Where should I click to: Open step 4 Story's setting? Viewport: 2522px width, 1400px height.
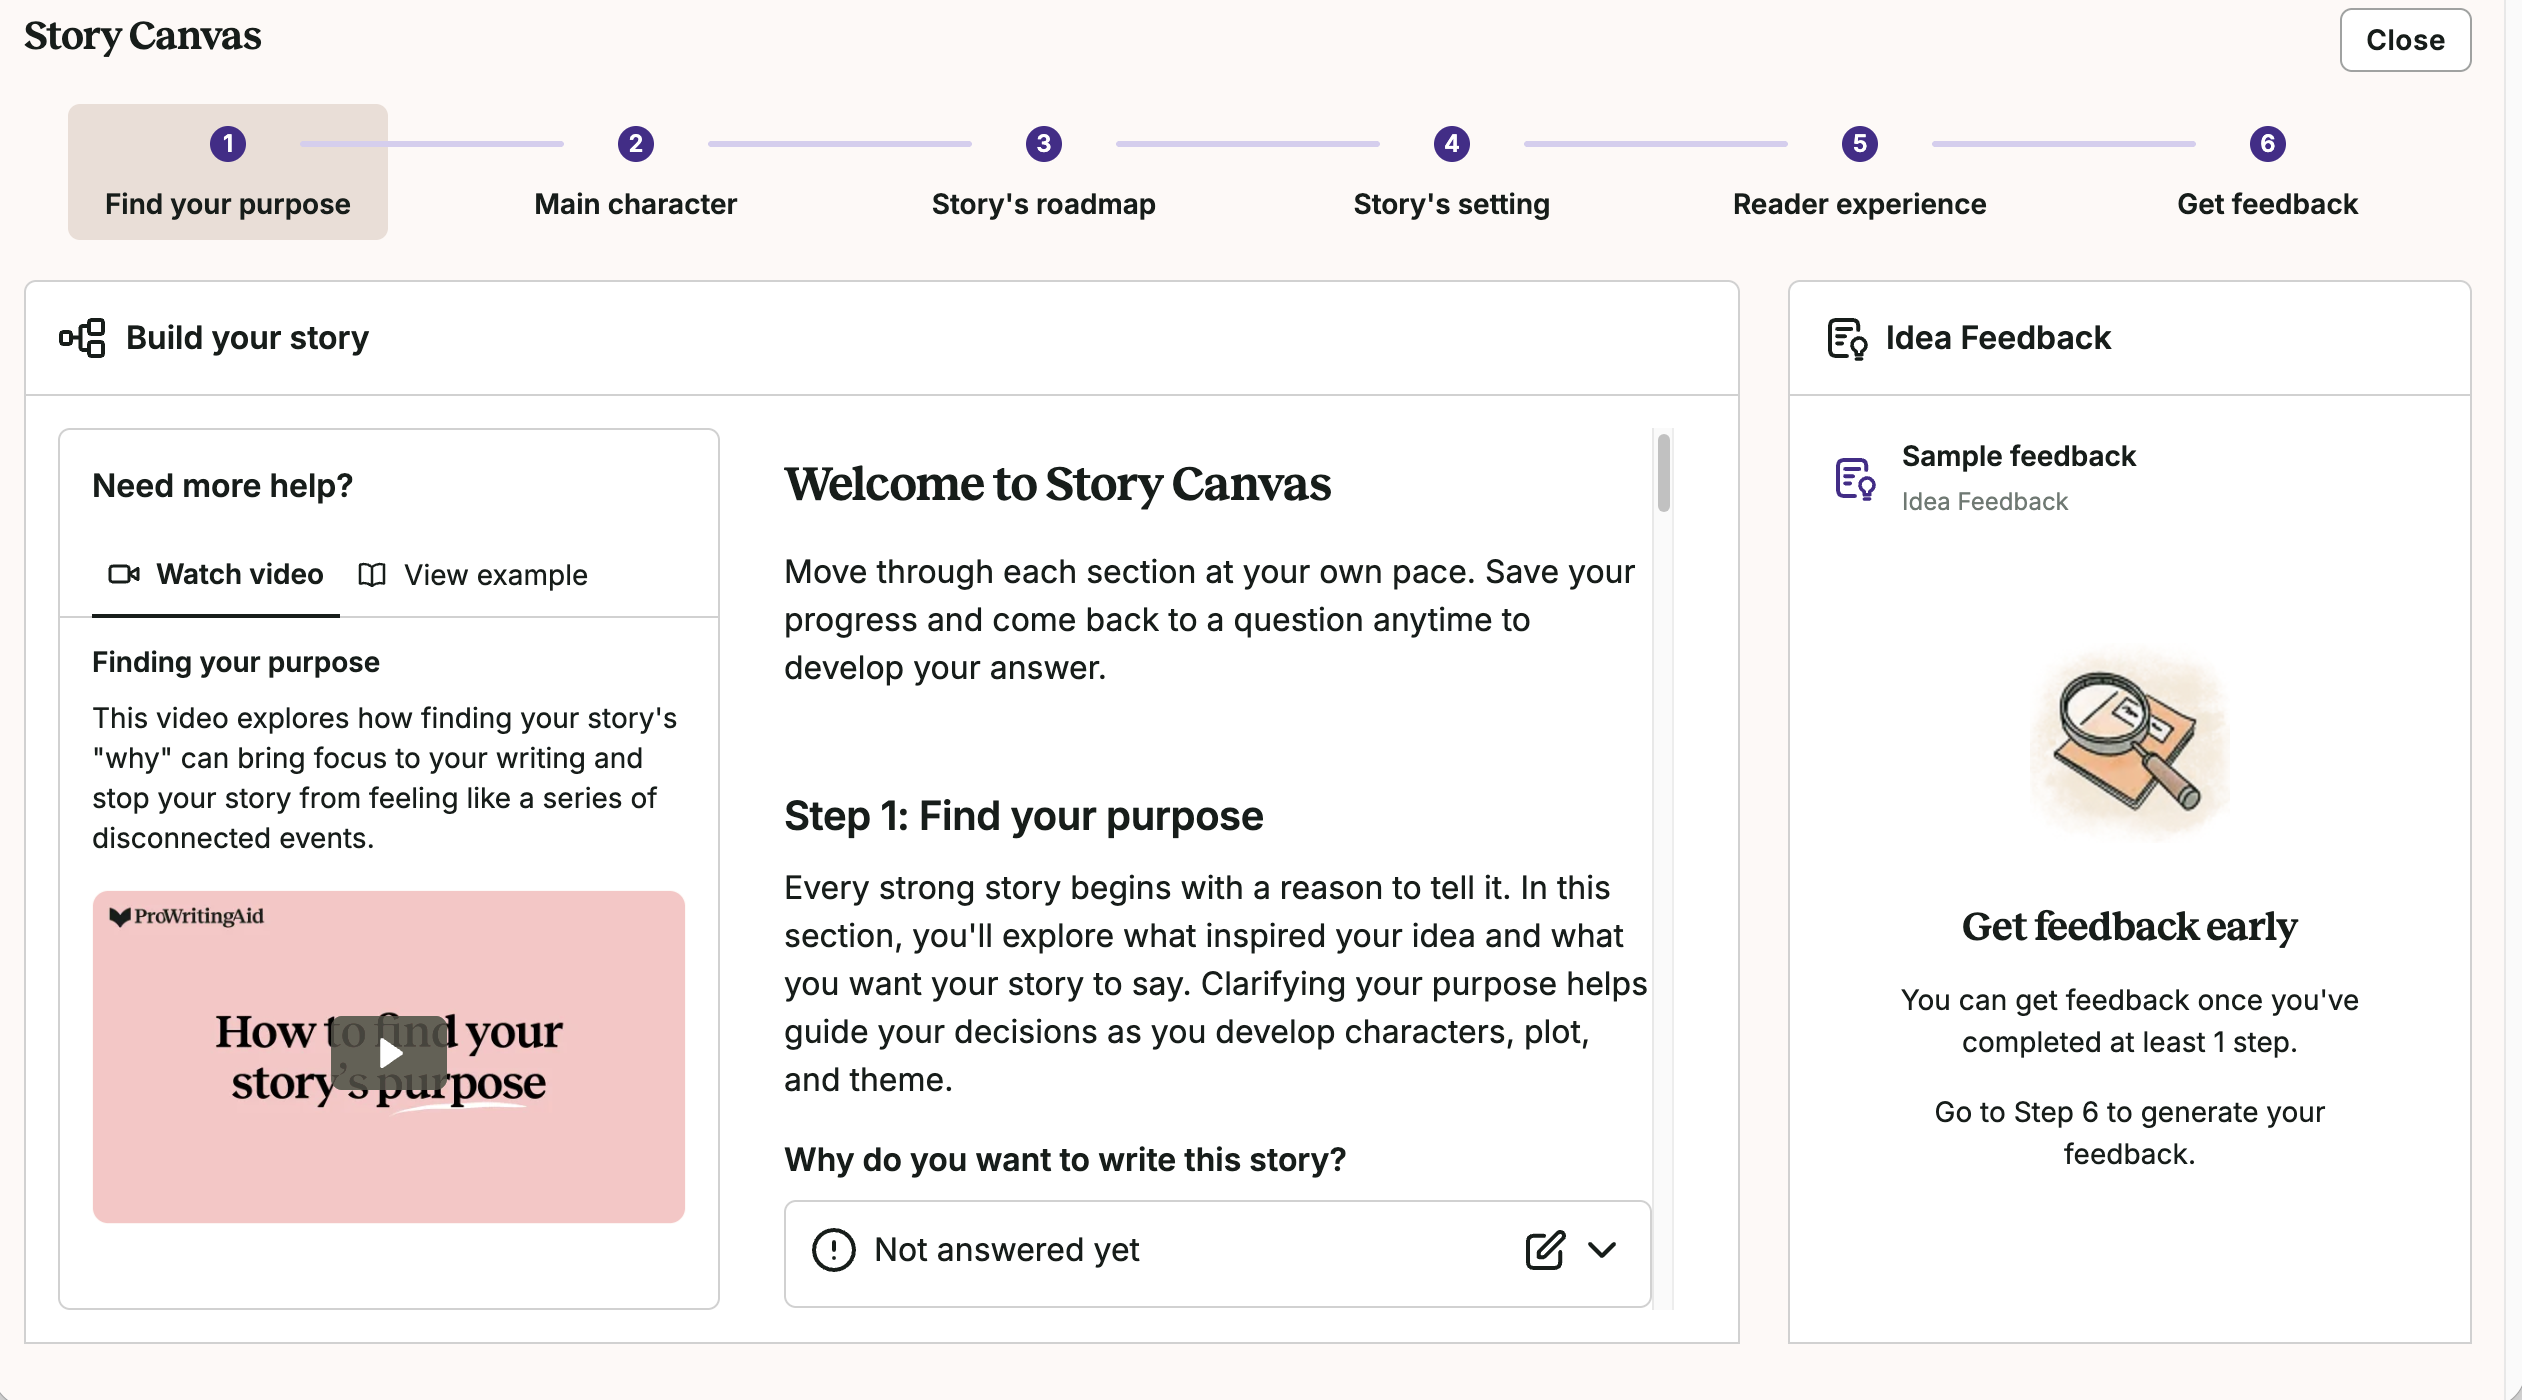(x=1452, y=172)
